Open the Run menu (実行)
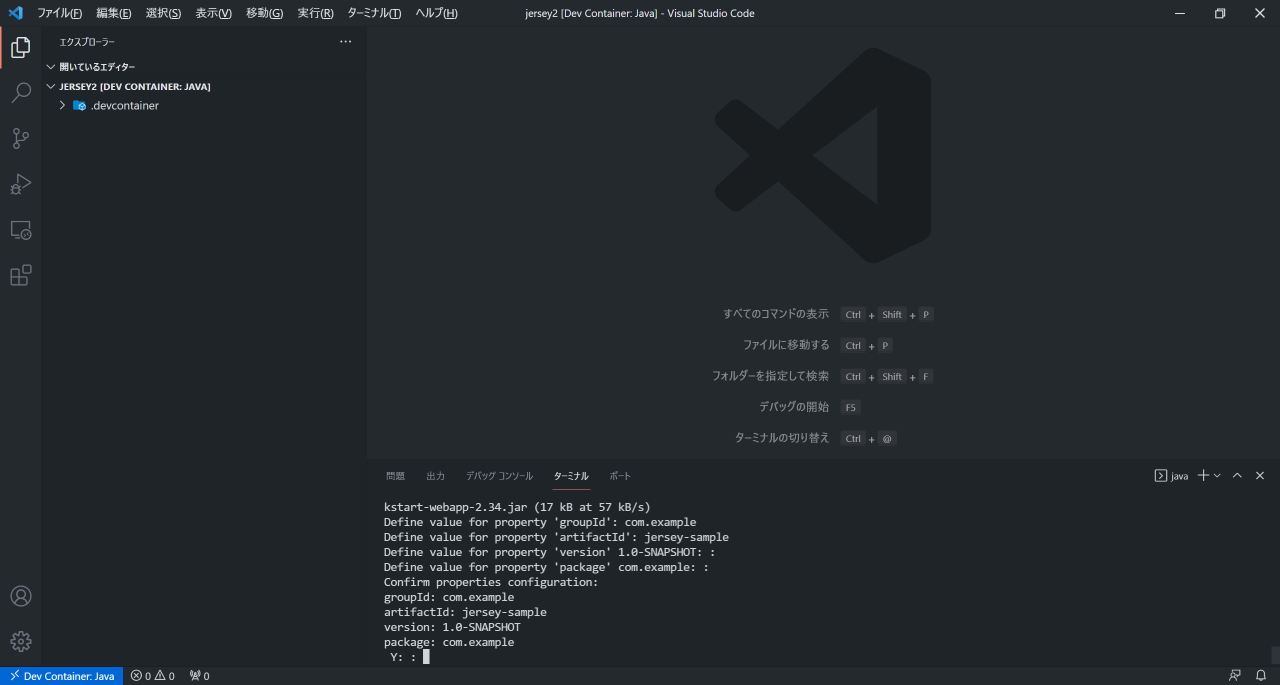This screenshot has width=1280, height=685. (315, 13)
